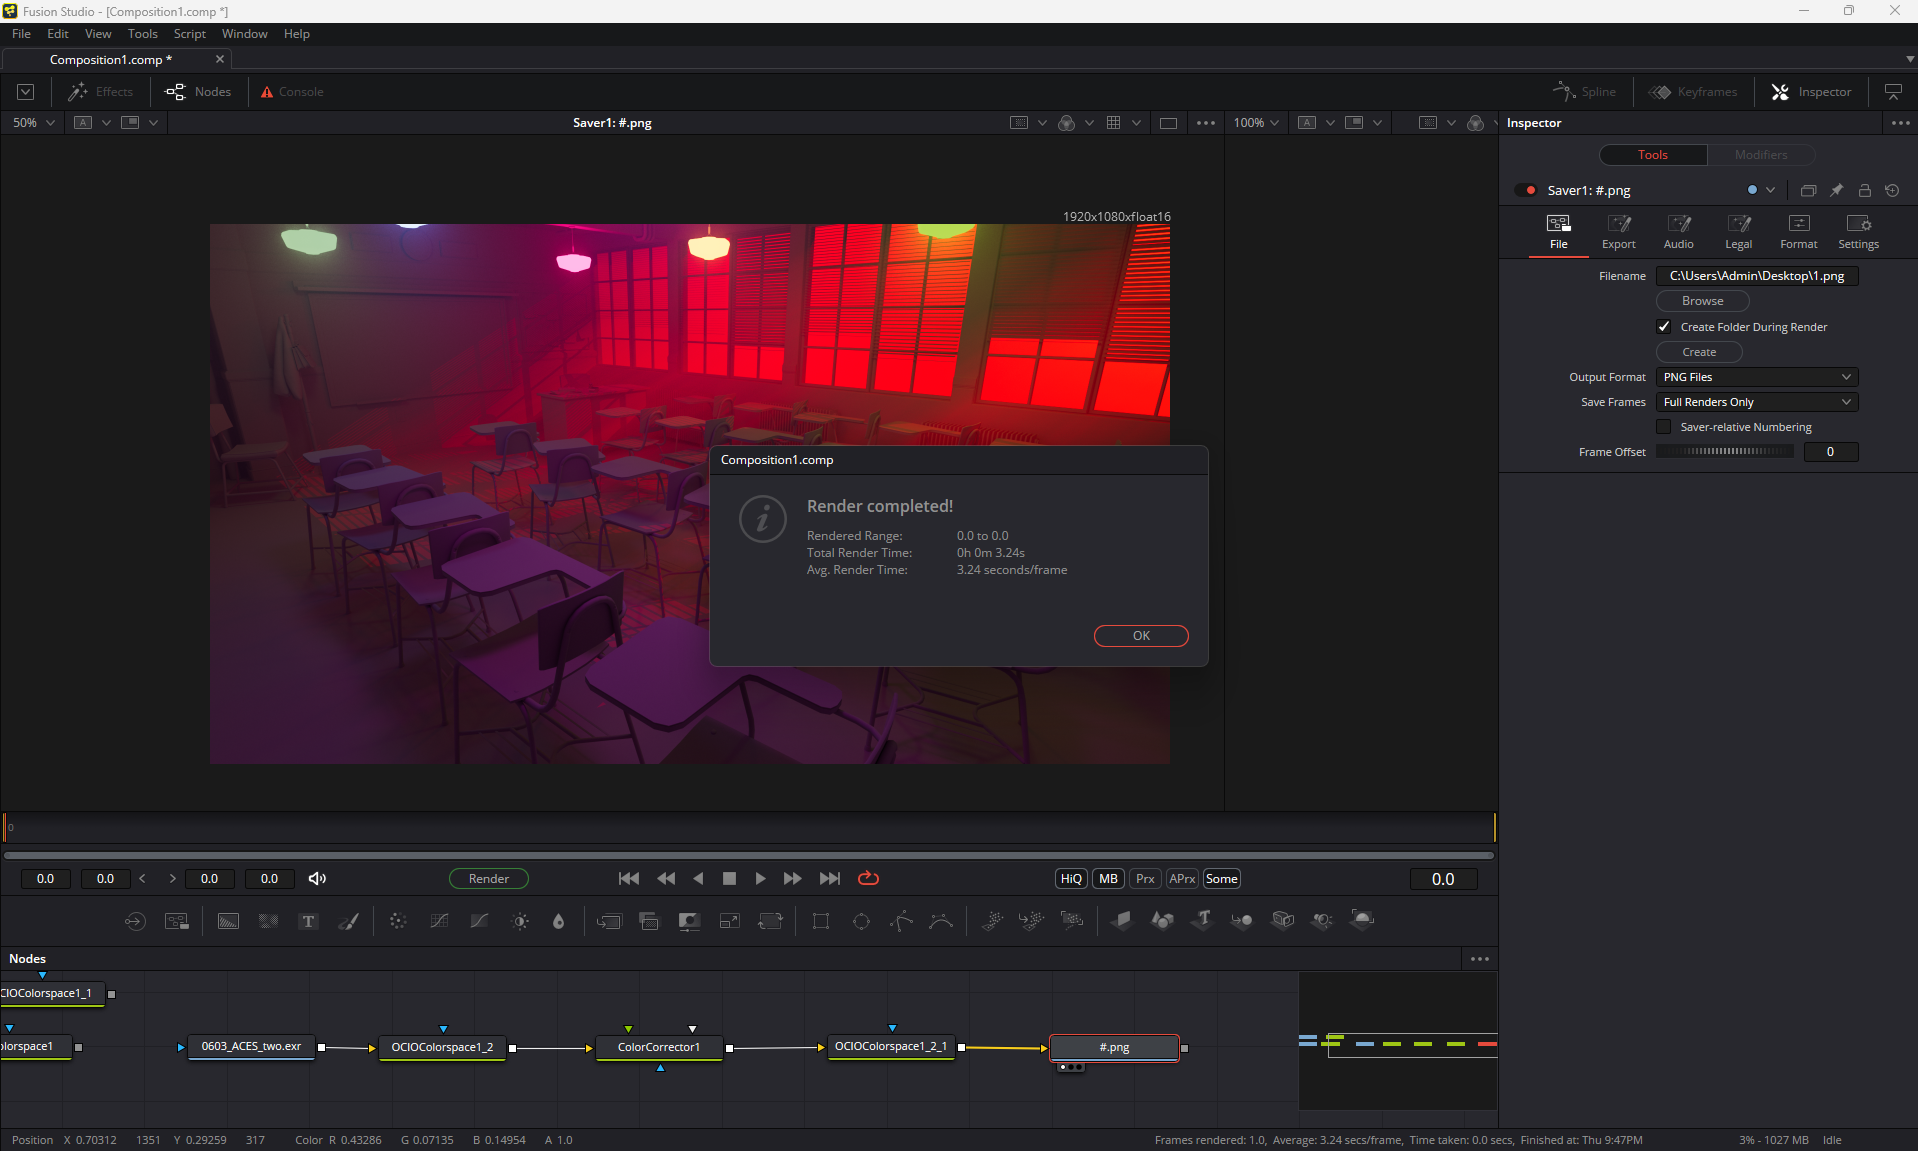The image size is (1918, 1151).
Task: Toggle audio mute speaker icon
Action: [x=317, y=878]
